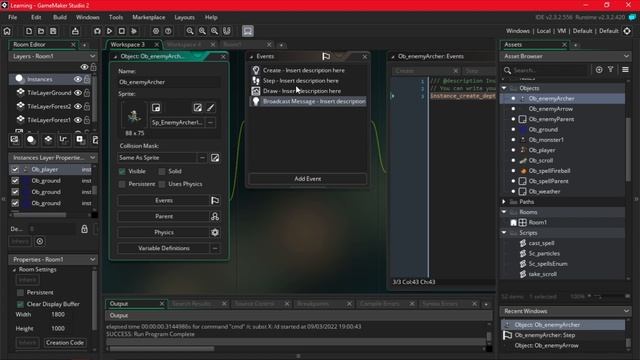Toggle visibility of the TileLayerGround layer
Image resolution: width=640 pixels, height=360 pixels.
tap(78, 93)
